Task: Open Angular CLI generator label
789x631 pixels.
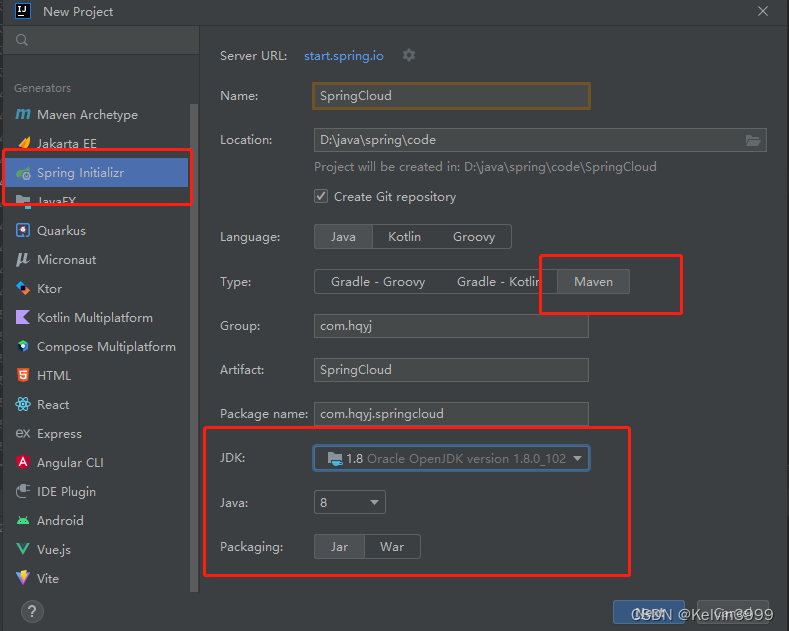Action: [x=70, y=462]
